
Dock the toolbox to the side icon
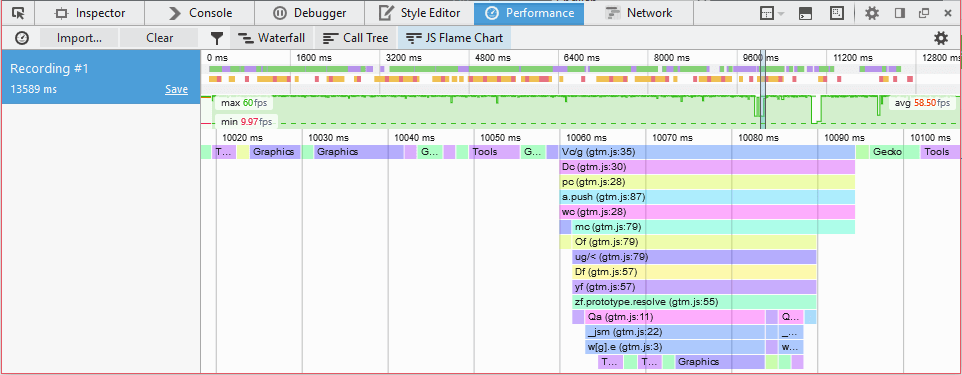900,13
